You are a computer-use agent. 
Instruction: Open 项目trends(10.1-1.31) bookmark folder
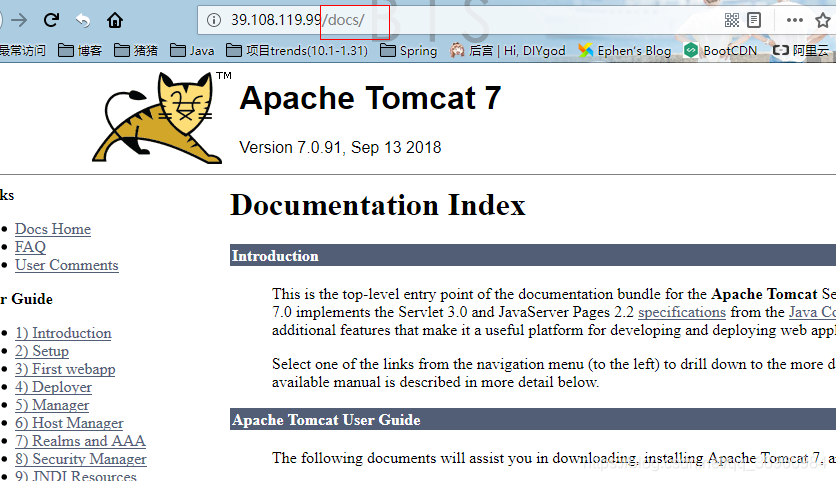[297, 51]
